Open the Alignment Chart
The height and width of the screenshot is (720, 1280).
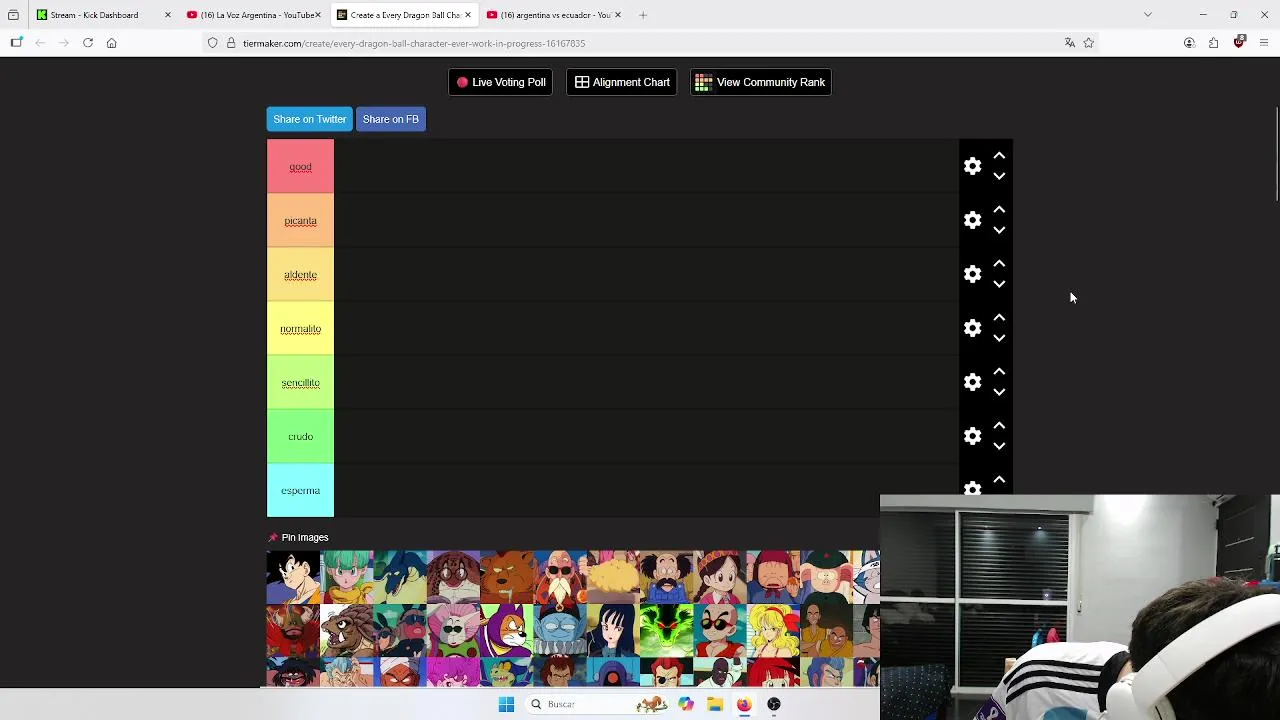622,82
